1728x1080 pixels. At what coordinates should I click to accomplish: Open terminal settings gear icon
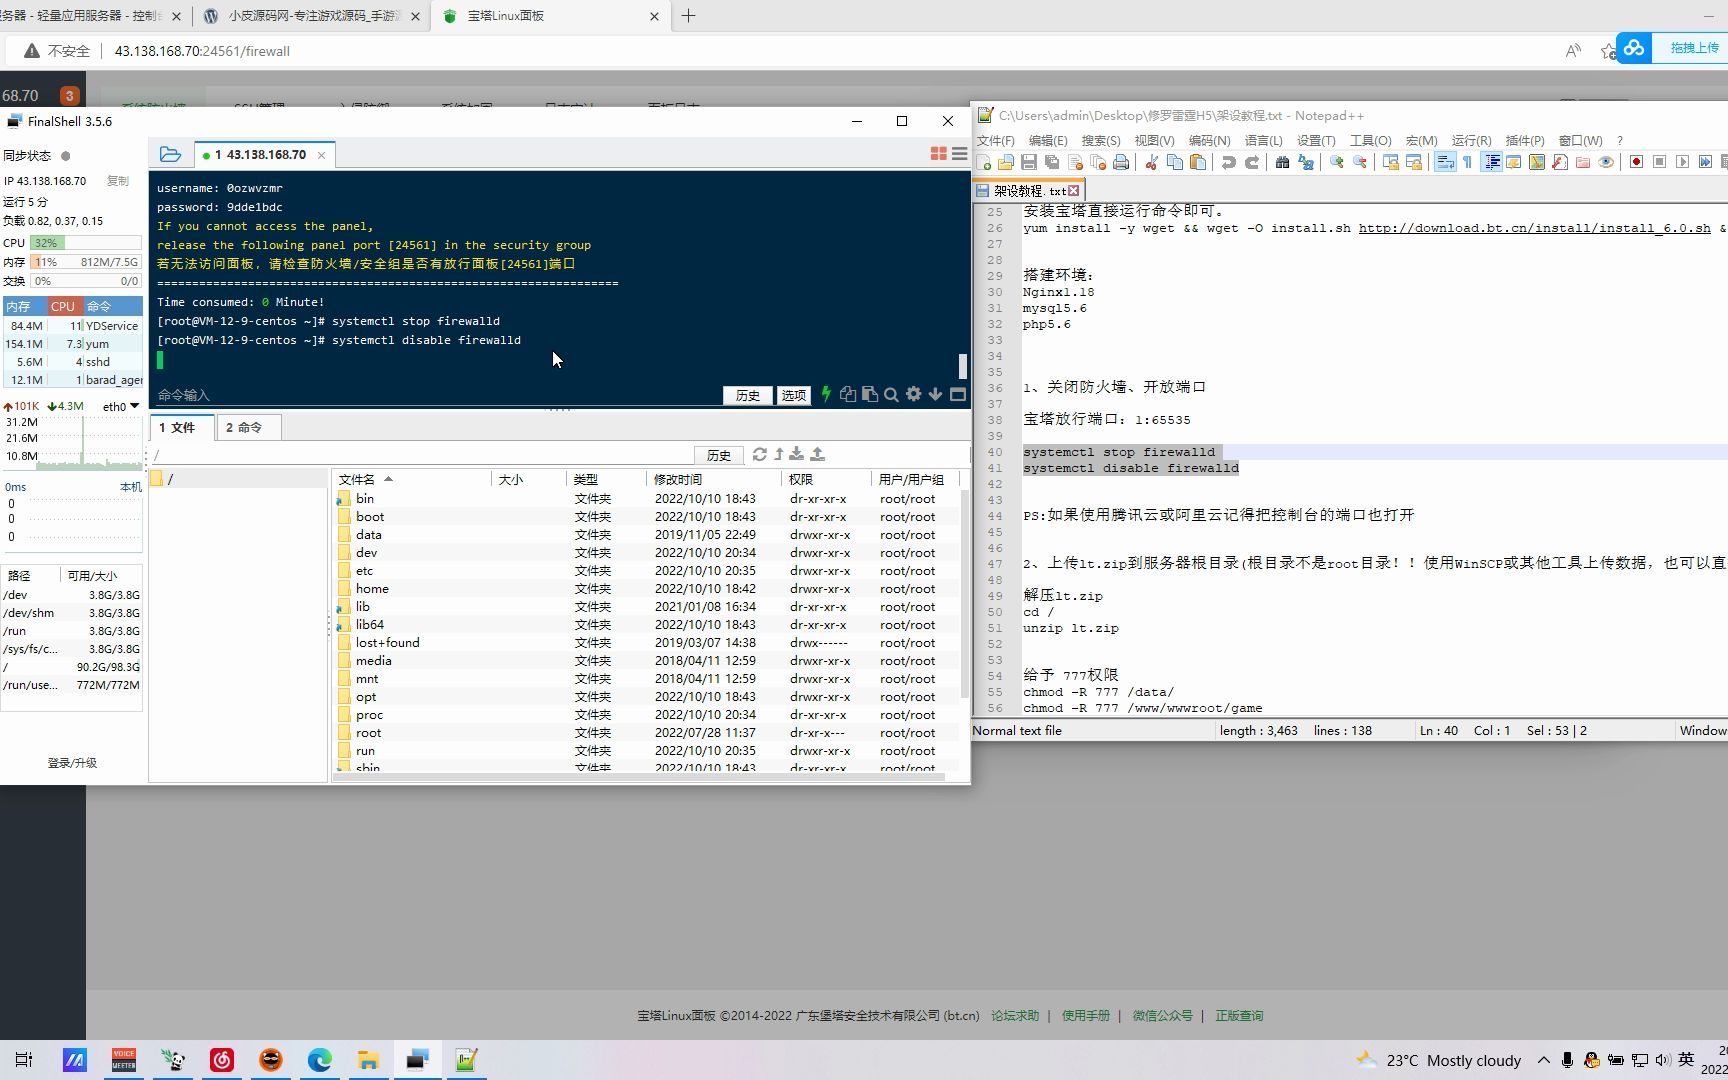(913, 394)
